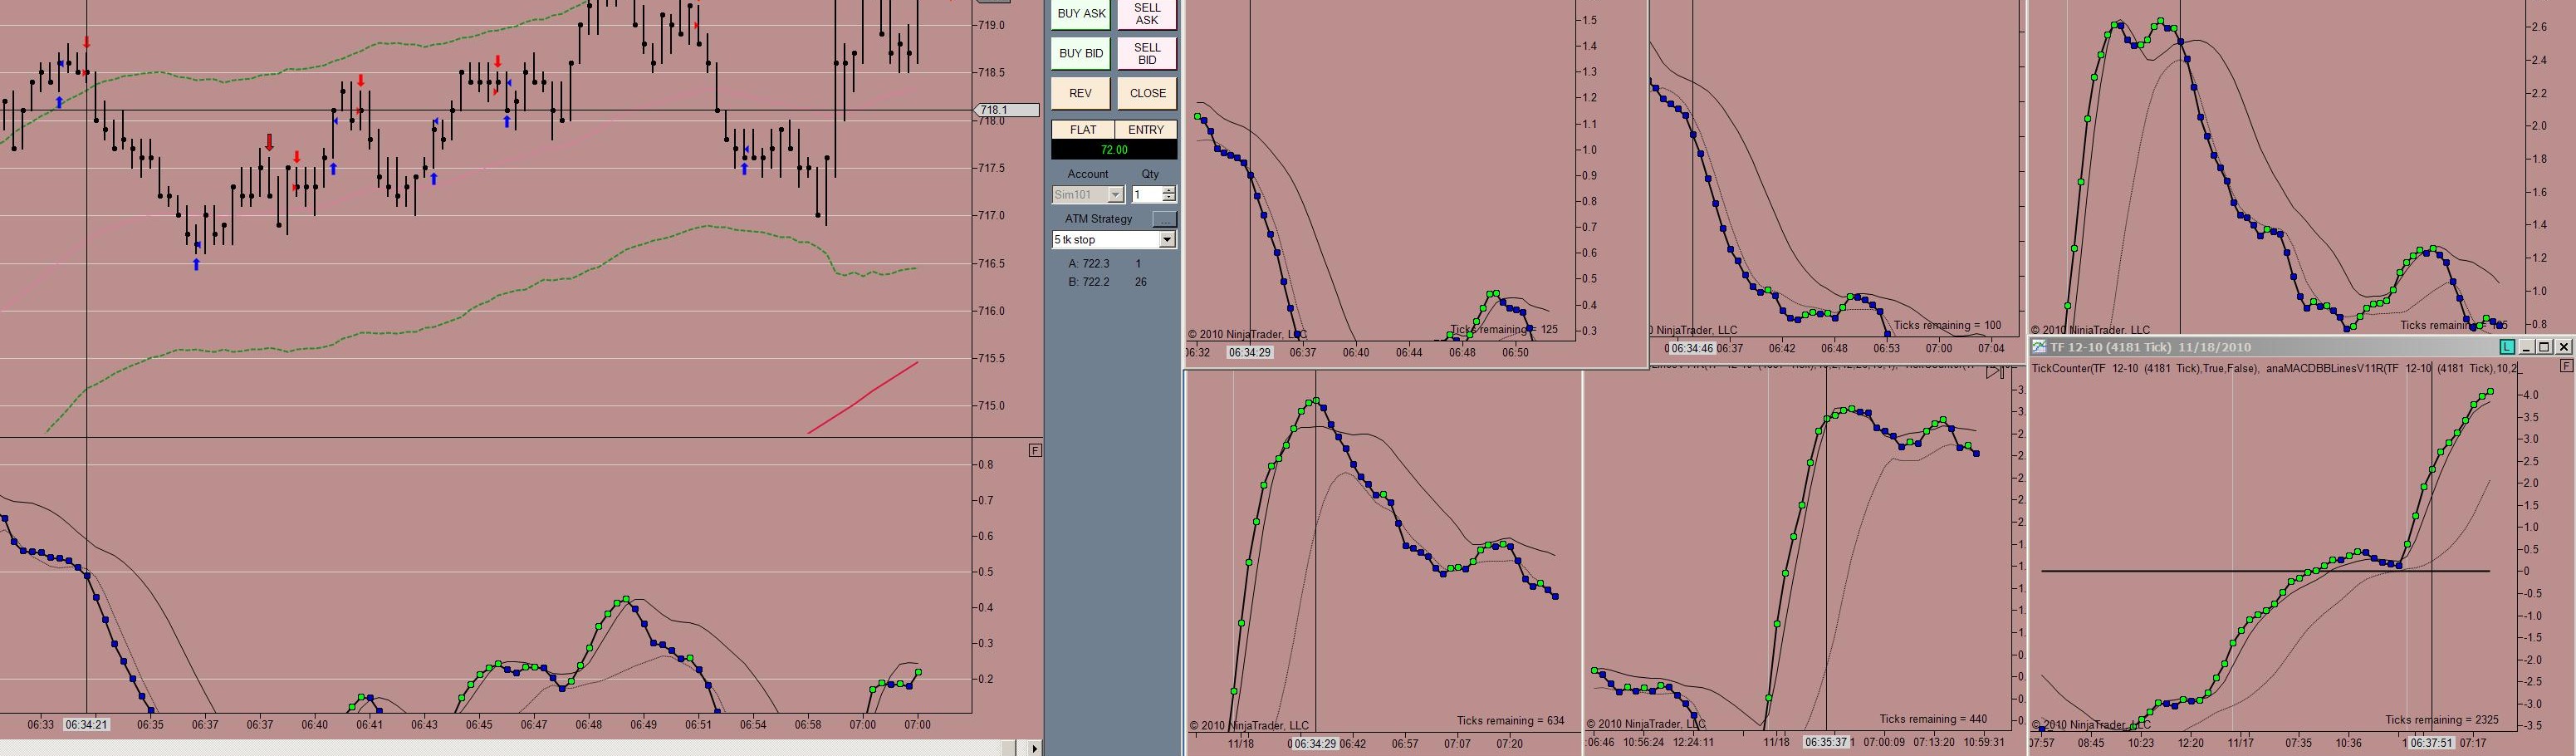
Task: Open the ATM Strategy dropdown showing 5 tk stop
Action: 1114,240
